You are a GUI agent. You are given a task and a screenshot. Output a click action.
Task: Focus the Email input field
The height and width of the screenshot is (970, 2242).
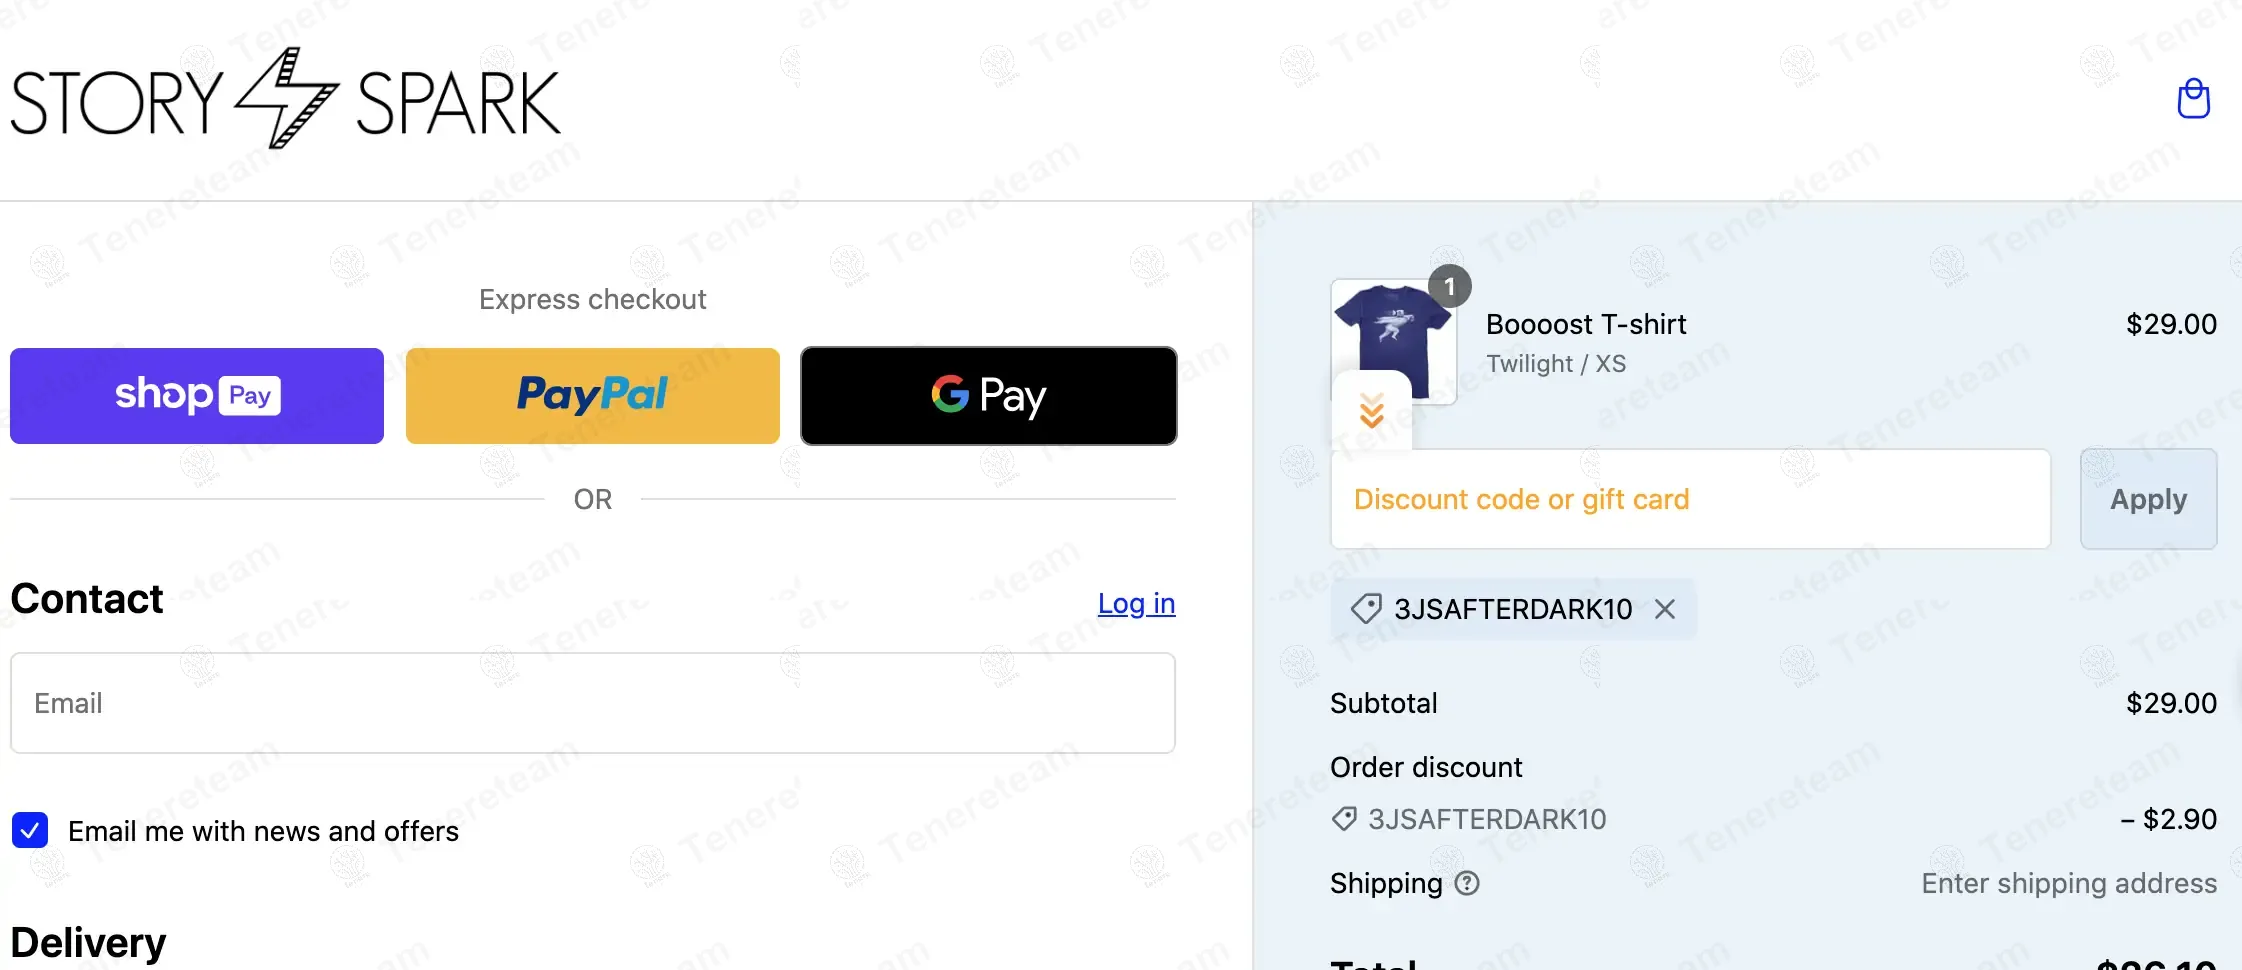tap(592, 703)
